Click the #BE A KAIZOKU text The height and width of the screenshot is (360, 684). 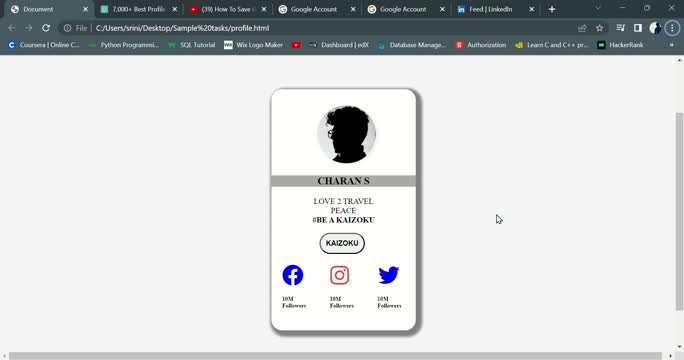click(x=343, y=220)
